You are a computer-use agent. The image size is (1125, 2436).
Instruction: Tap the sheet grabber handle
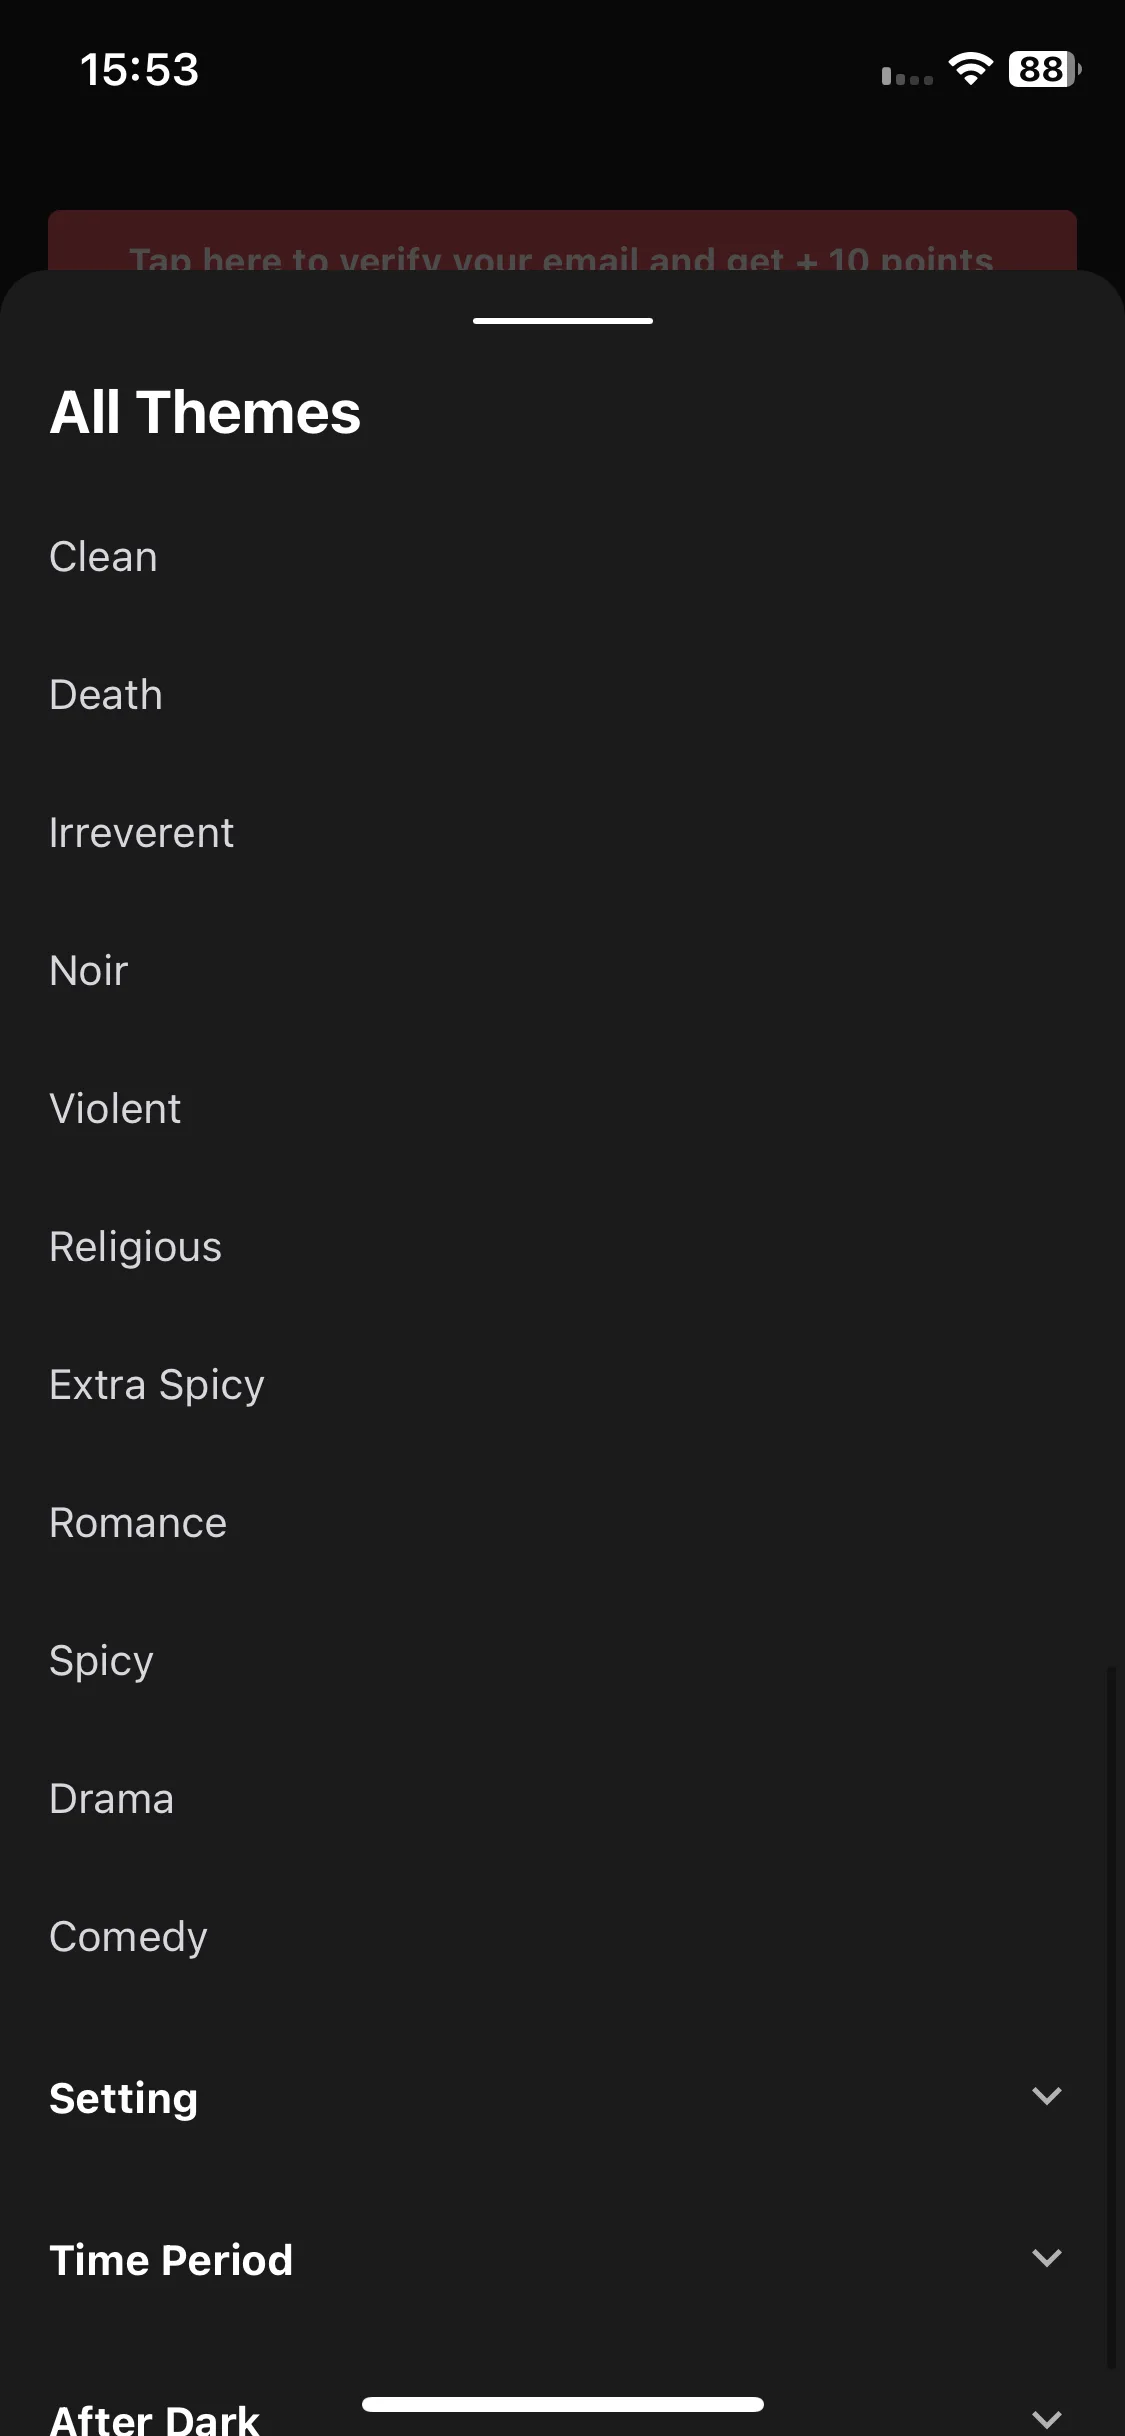point(562,321)
